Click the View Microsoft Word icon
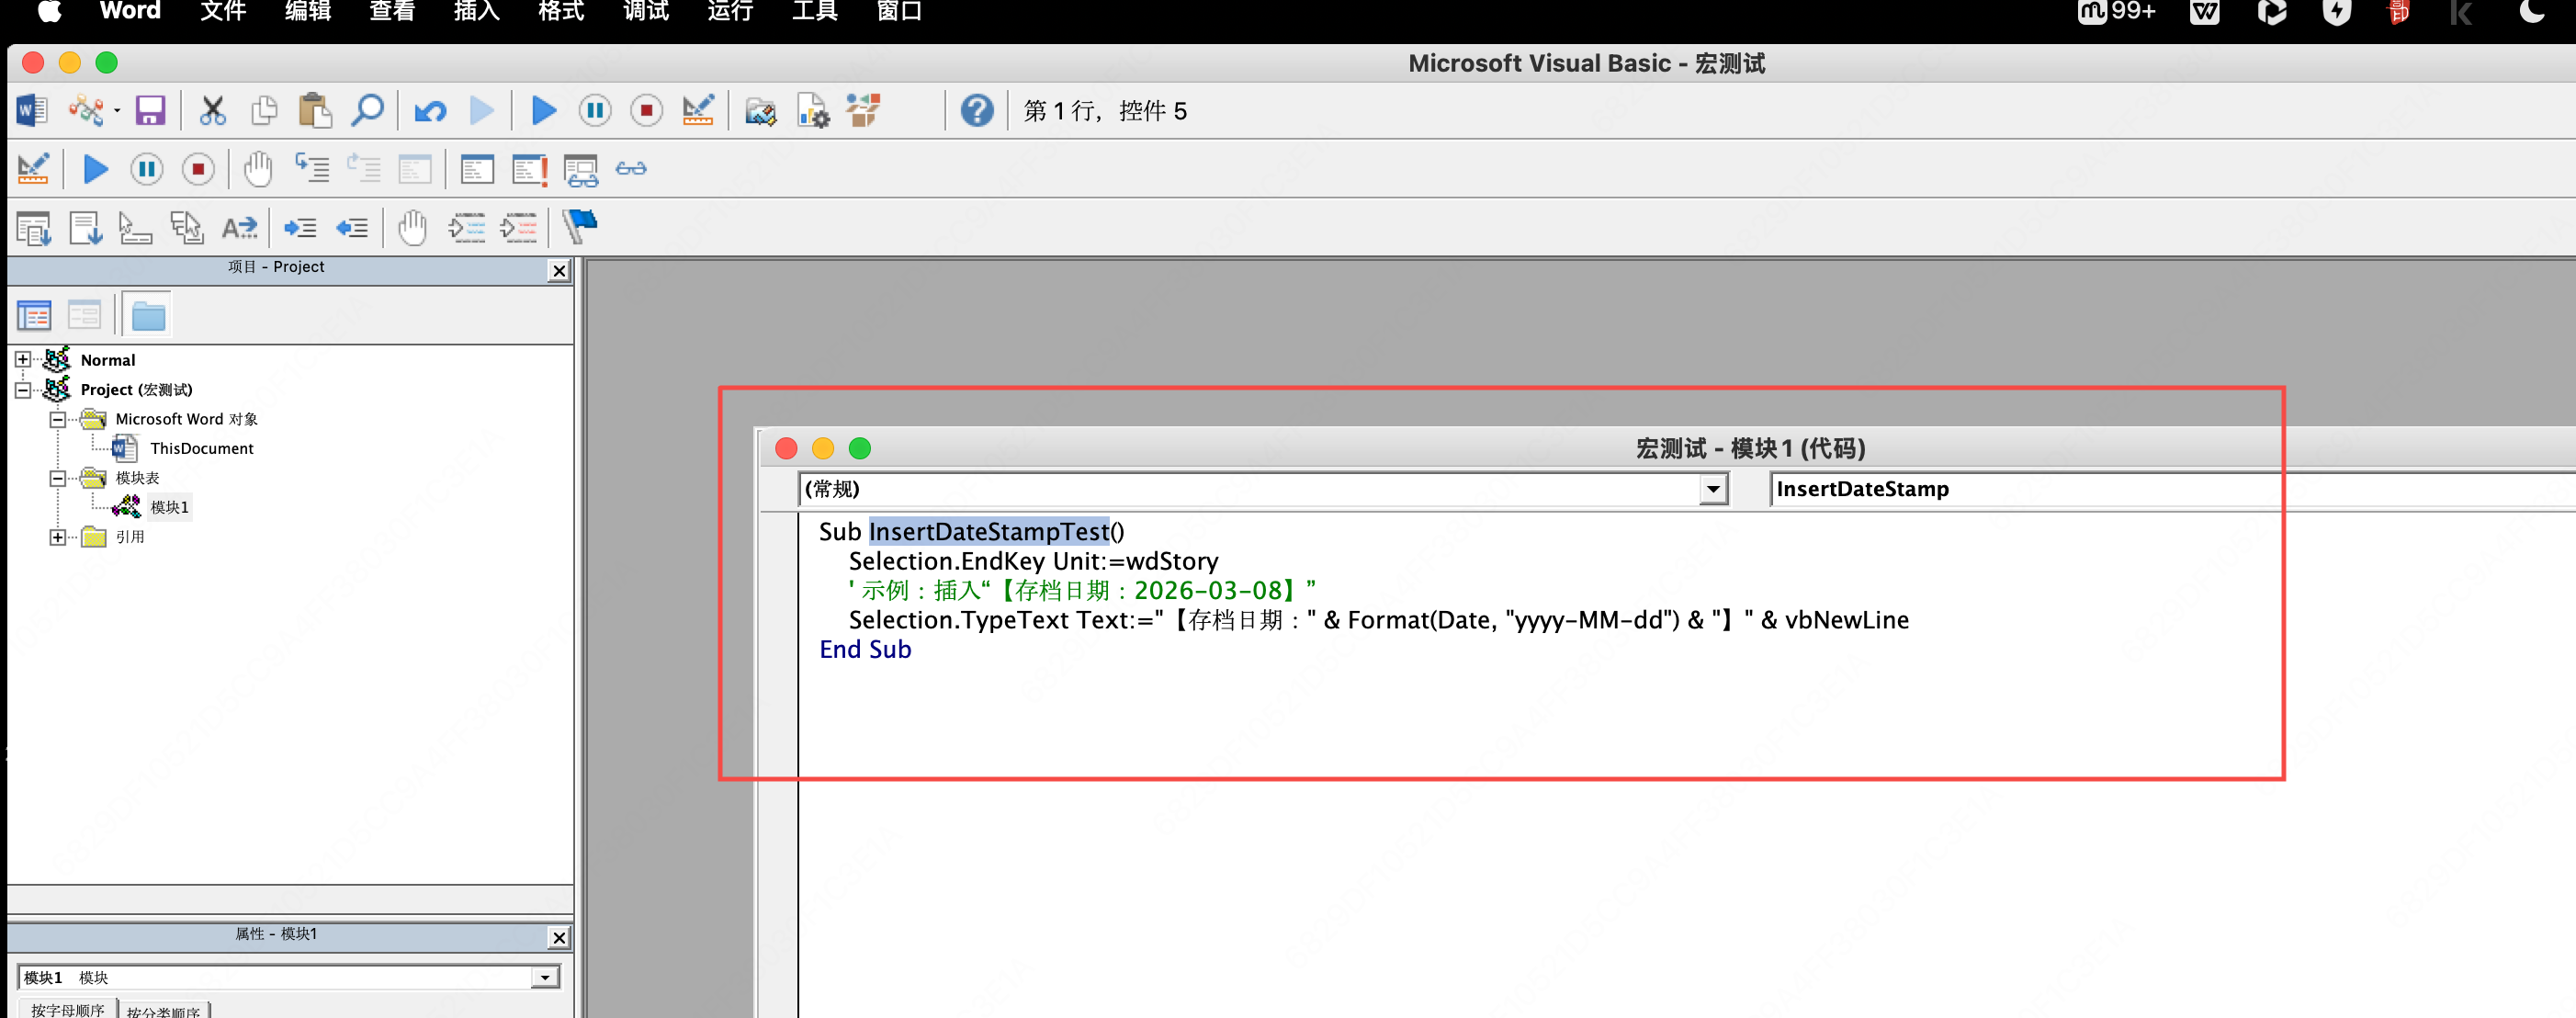Image resolution: width=2576 pixels, height=1018 pixels. [32, 110]
